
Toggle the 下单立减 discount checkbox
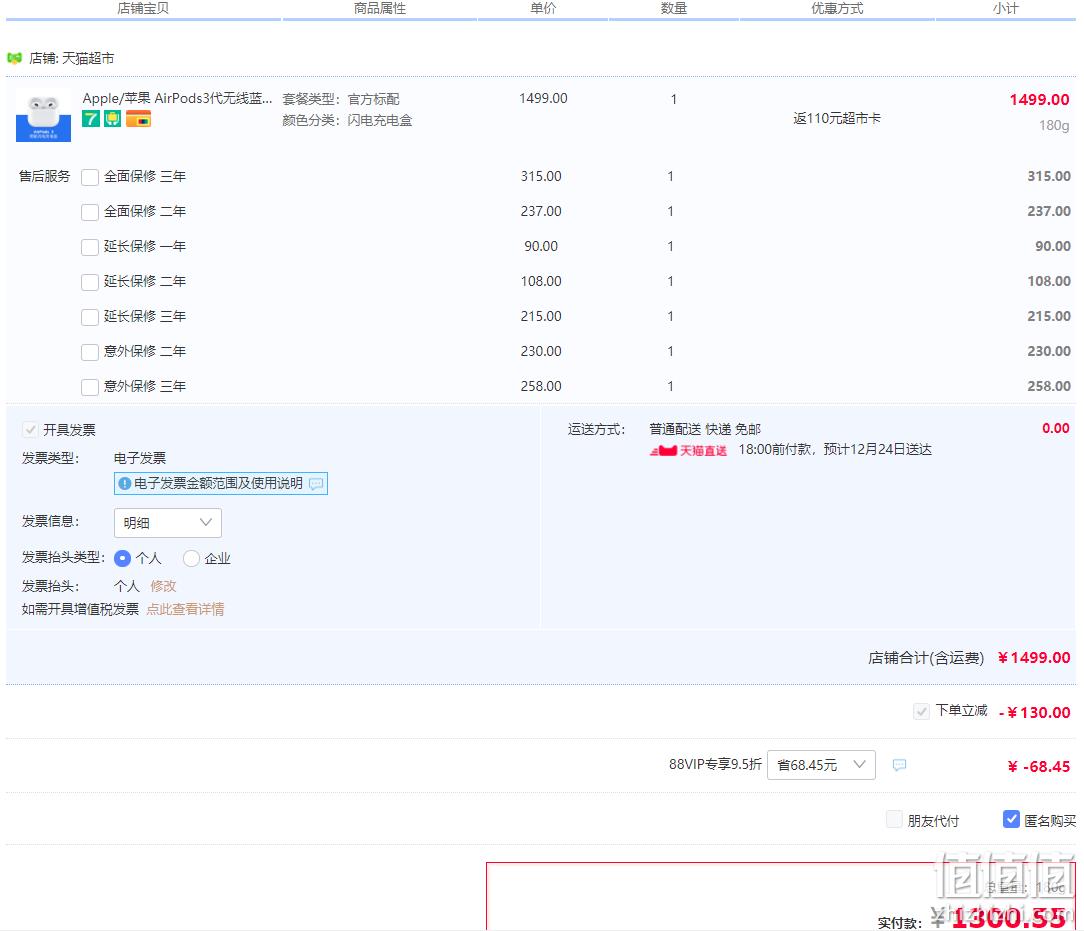[x=921, y=711]
